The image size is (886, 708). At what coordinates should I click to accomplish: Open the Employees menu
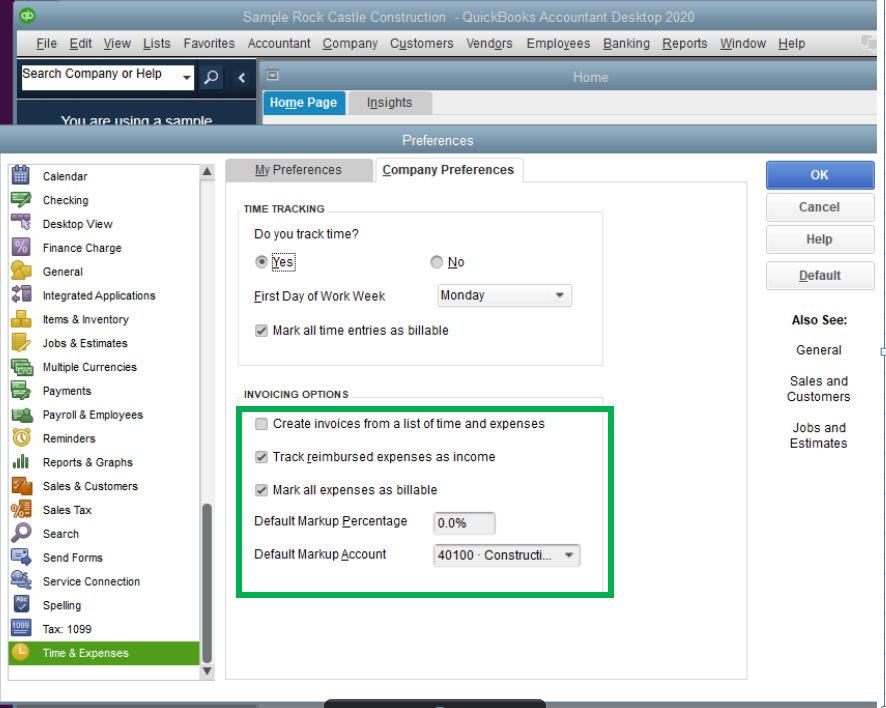558,44
